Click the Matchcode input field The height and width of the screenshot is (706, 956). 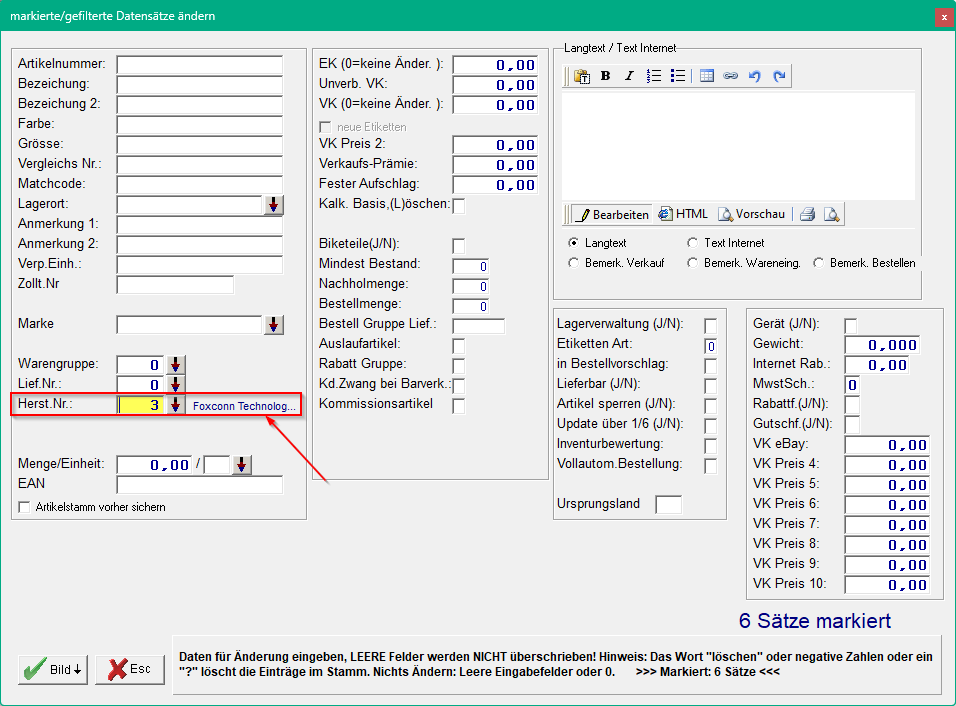(x=199, y=185)
